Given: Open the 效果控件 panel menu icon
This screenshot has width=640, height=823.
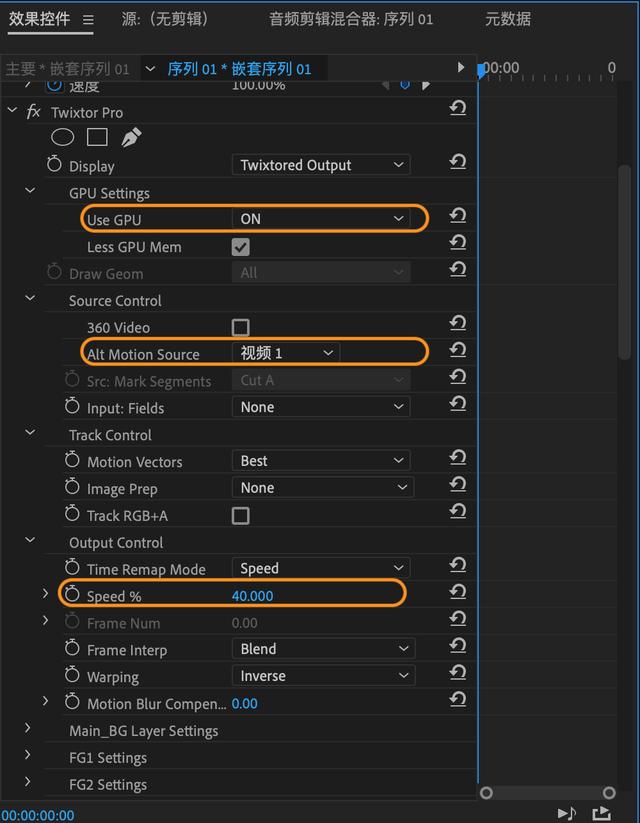Looking at the screenshot, I should pyautogui.click(x=88, y=20).
